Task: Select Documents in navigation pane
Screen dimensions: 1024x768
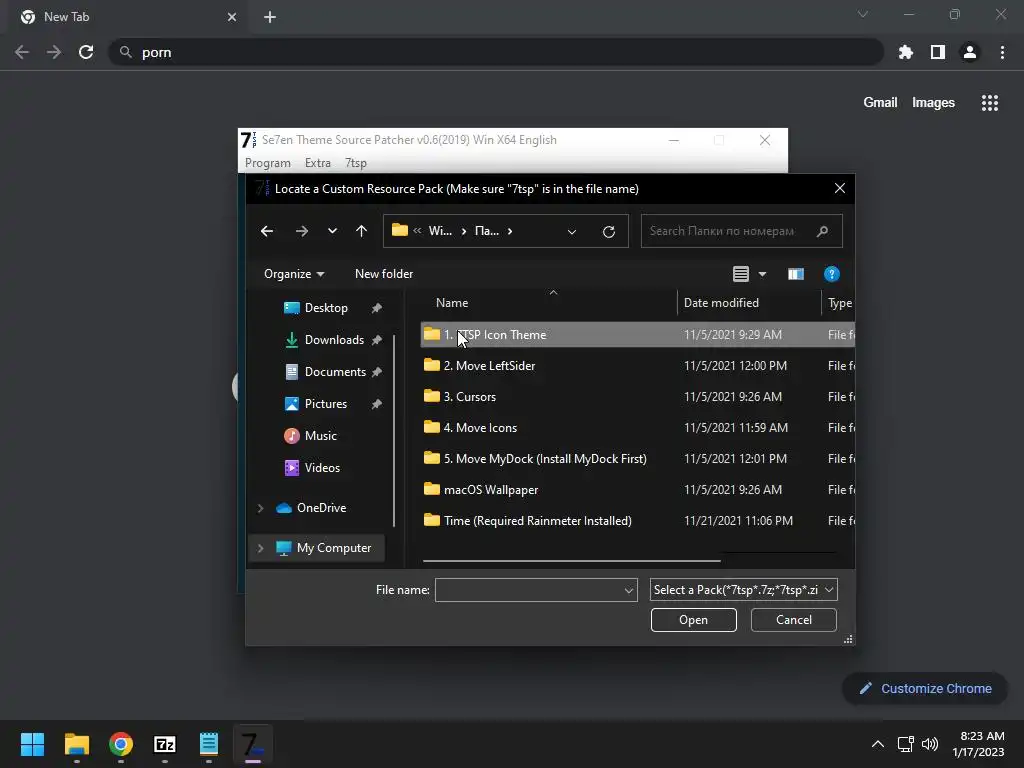Action: tap(335, 372)
